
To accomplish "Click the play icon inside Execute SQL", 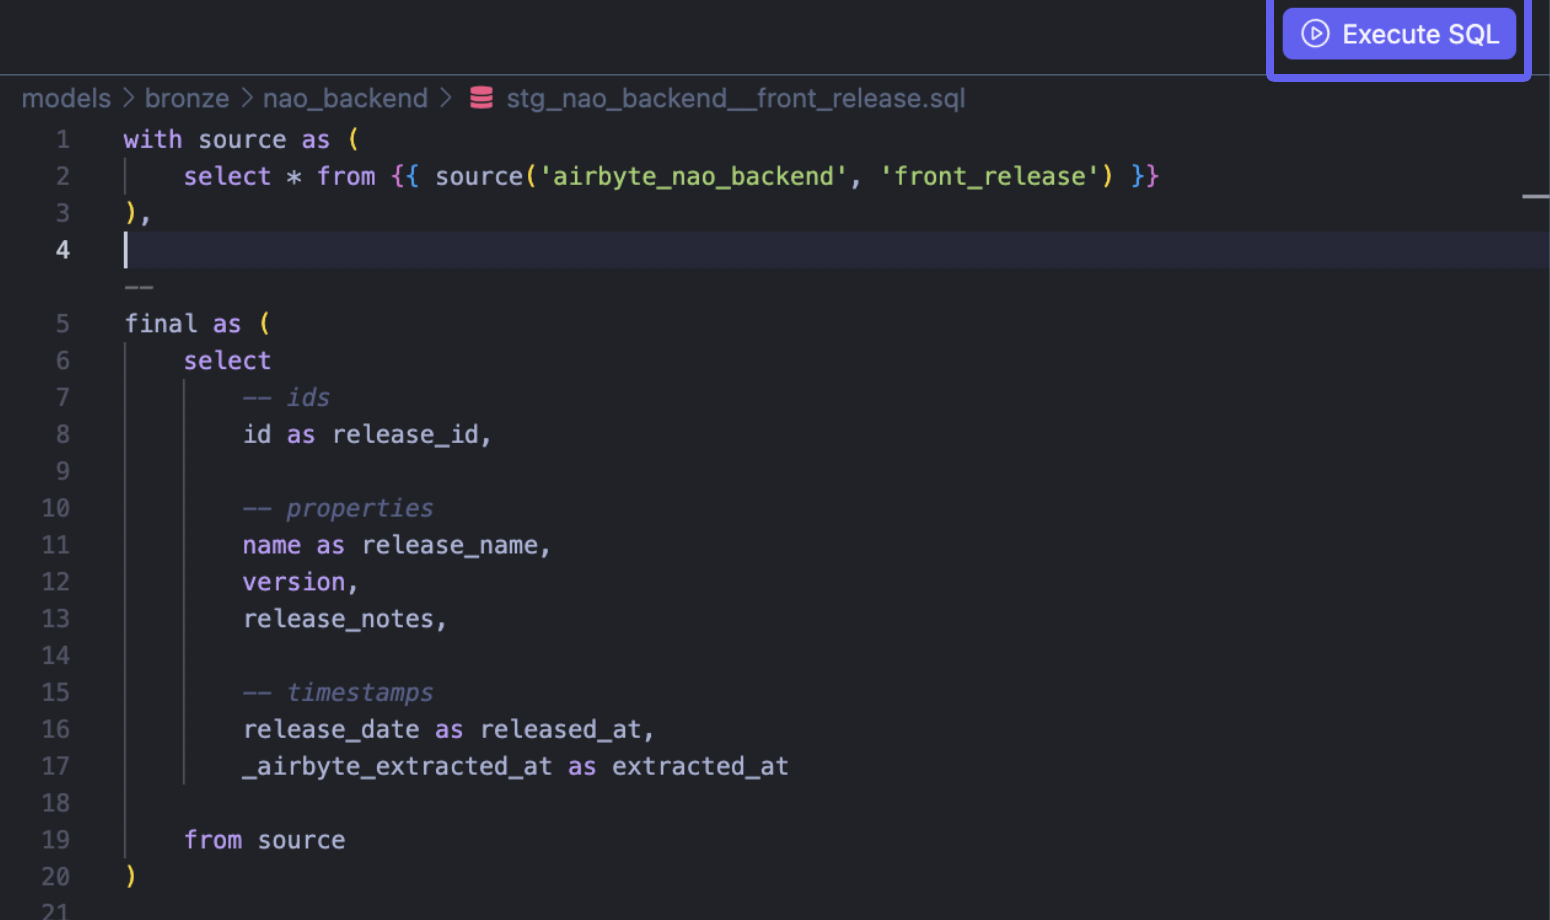I will point(1315,34).
